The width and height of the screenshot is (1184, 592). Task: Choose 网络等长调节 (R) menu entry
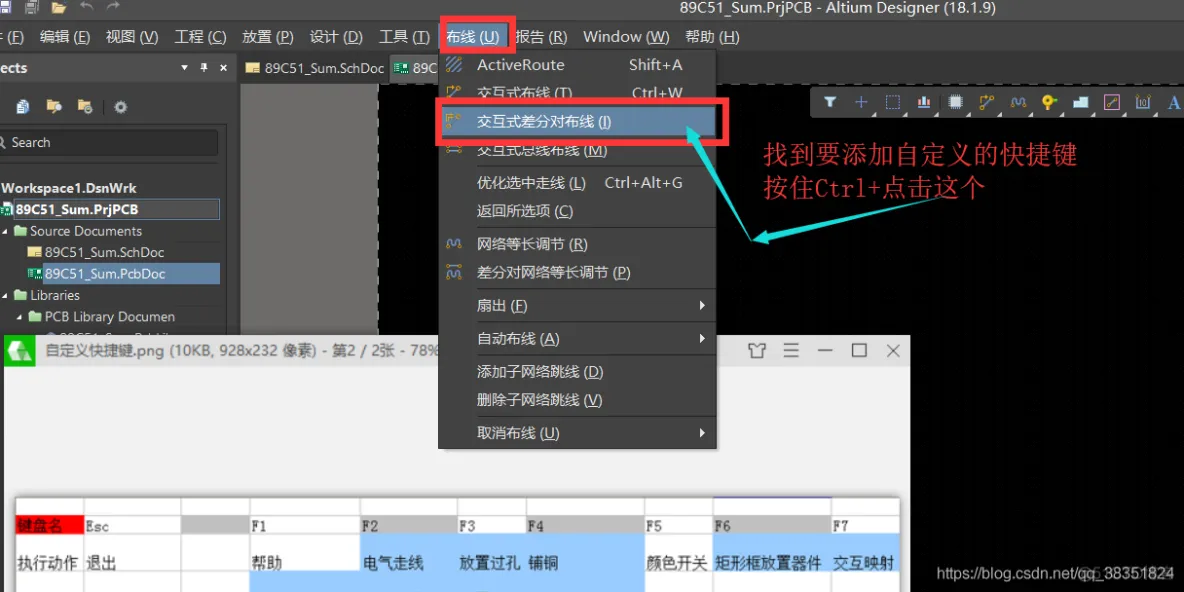point(578,244)
